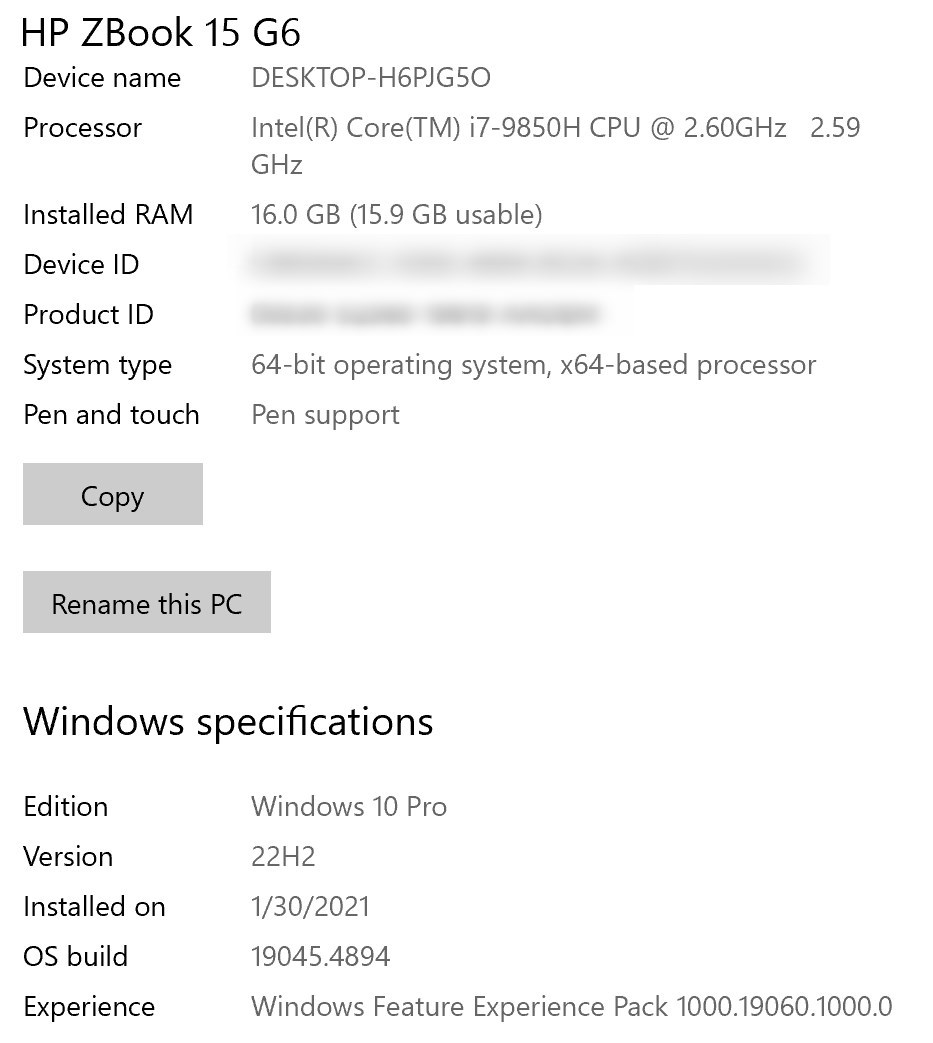Click the Rename this PC button
Screen dimensions: 933x1043
pyautogui.click(x=146, y=602)
